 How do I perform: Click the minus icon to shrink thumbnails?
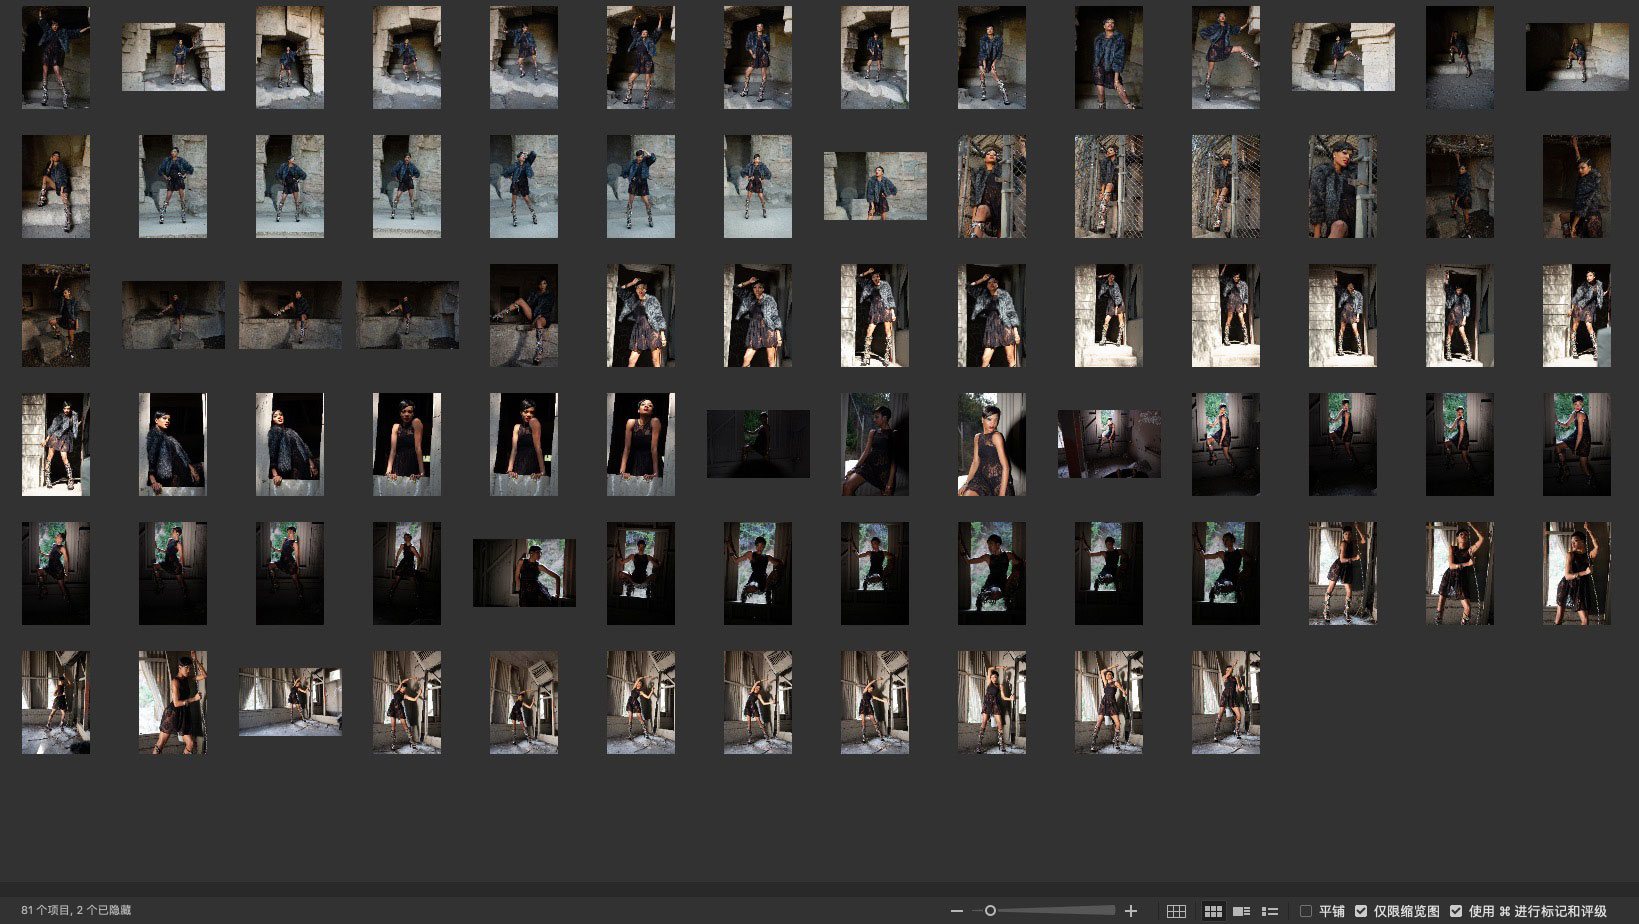[x=957, y=911]
